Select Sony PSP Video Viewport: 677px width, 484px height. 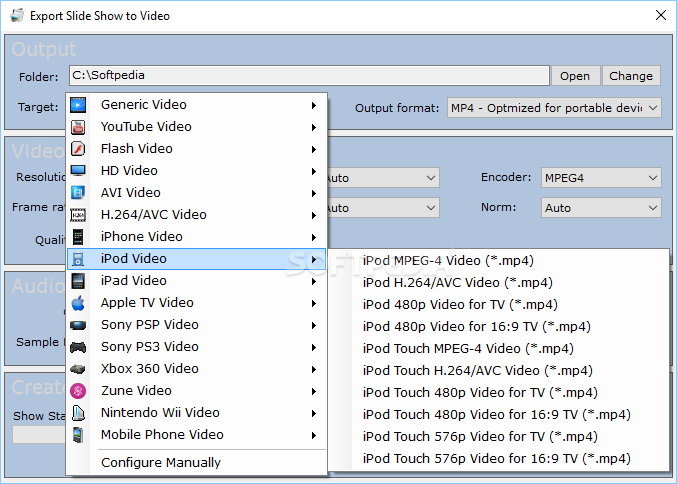coord(197,325)
